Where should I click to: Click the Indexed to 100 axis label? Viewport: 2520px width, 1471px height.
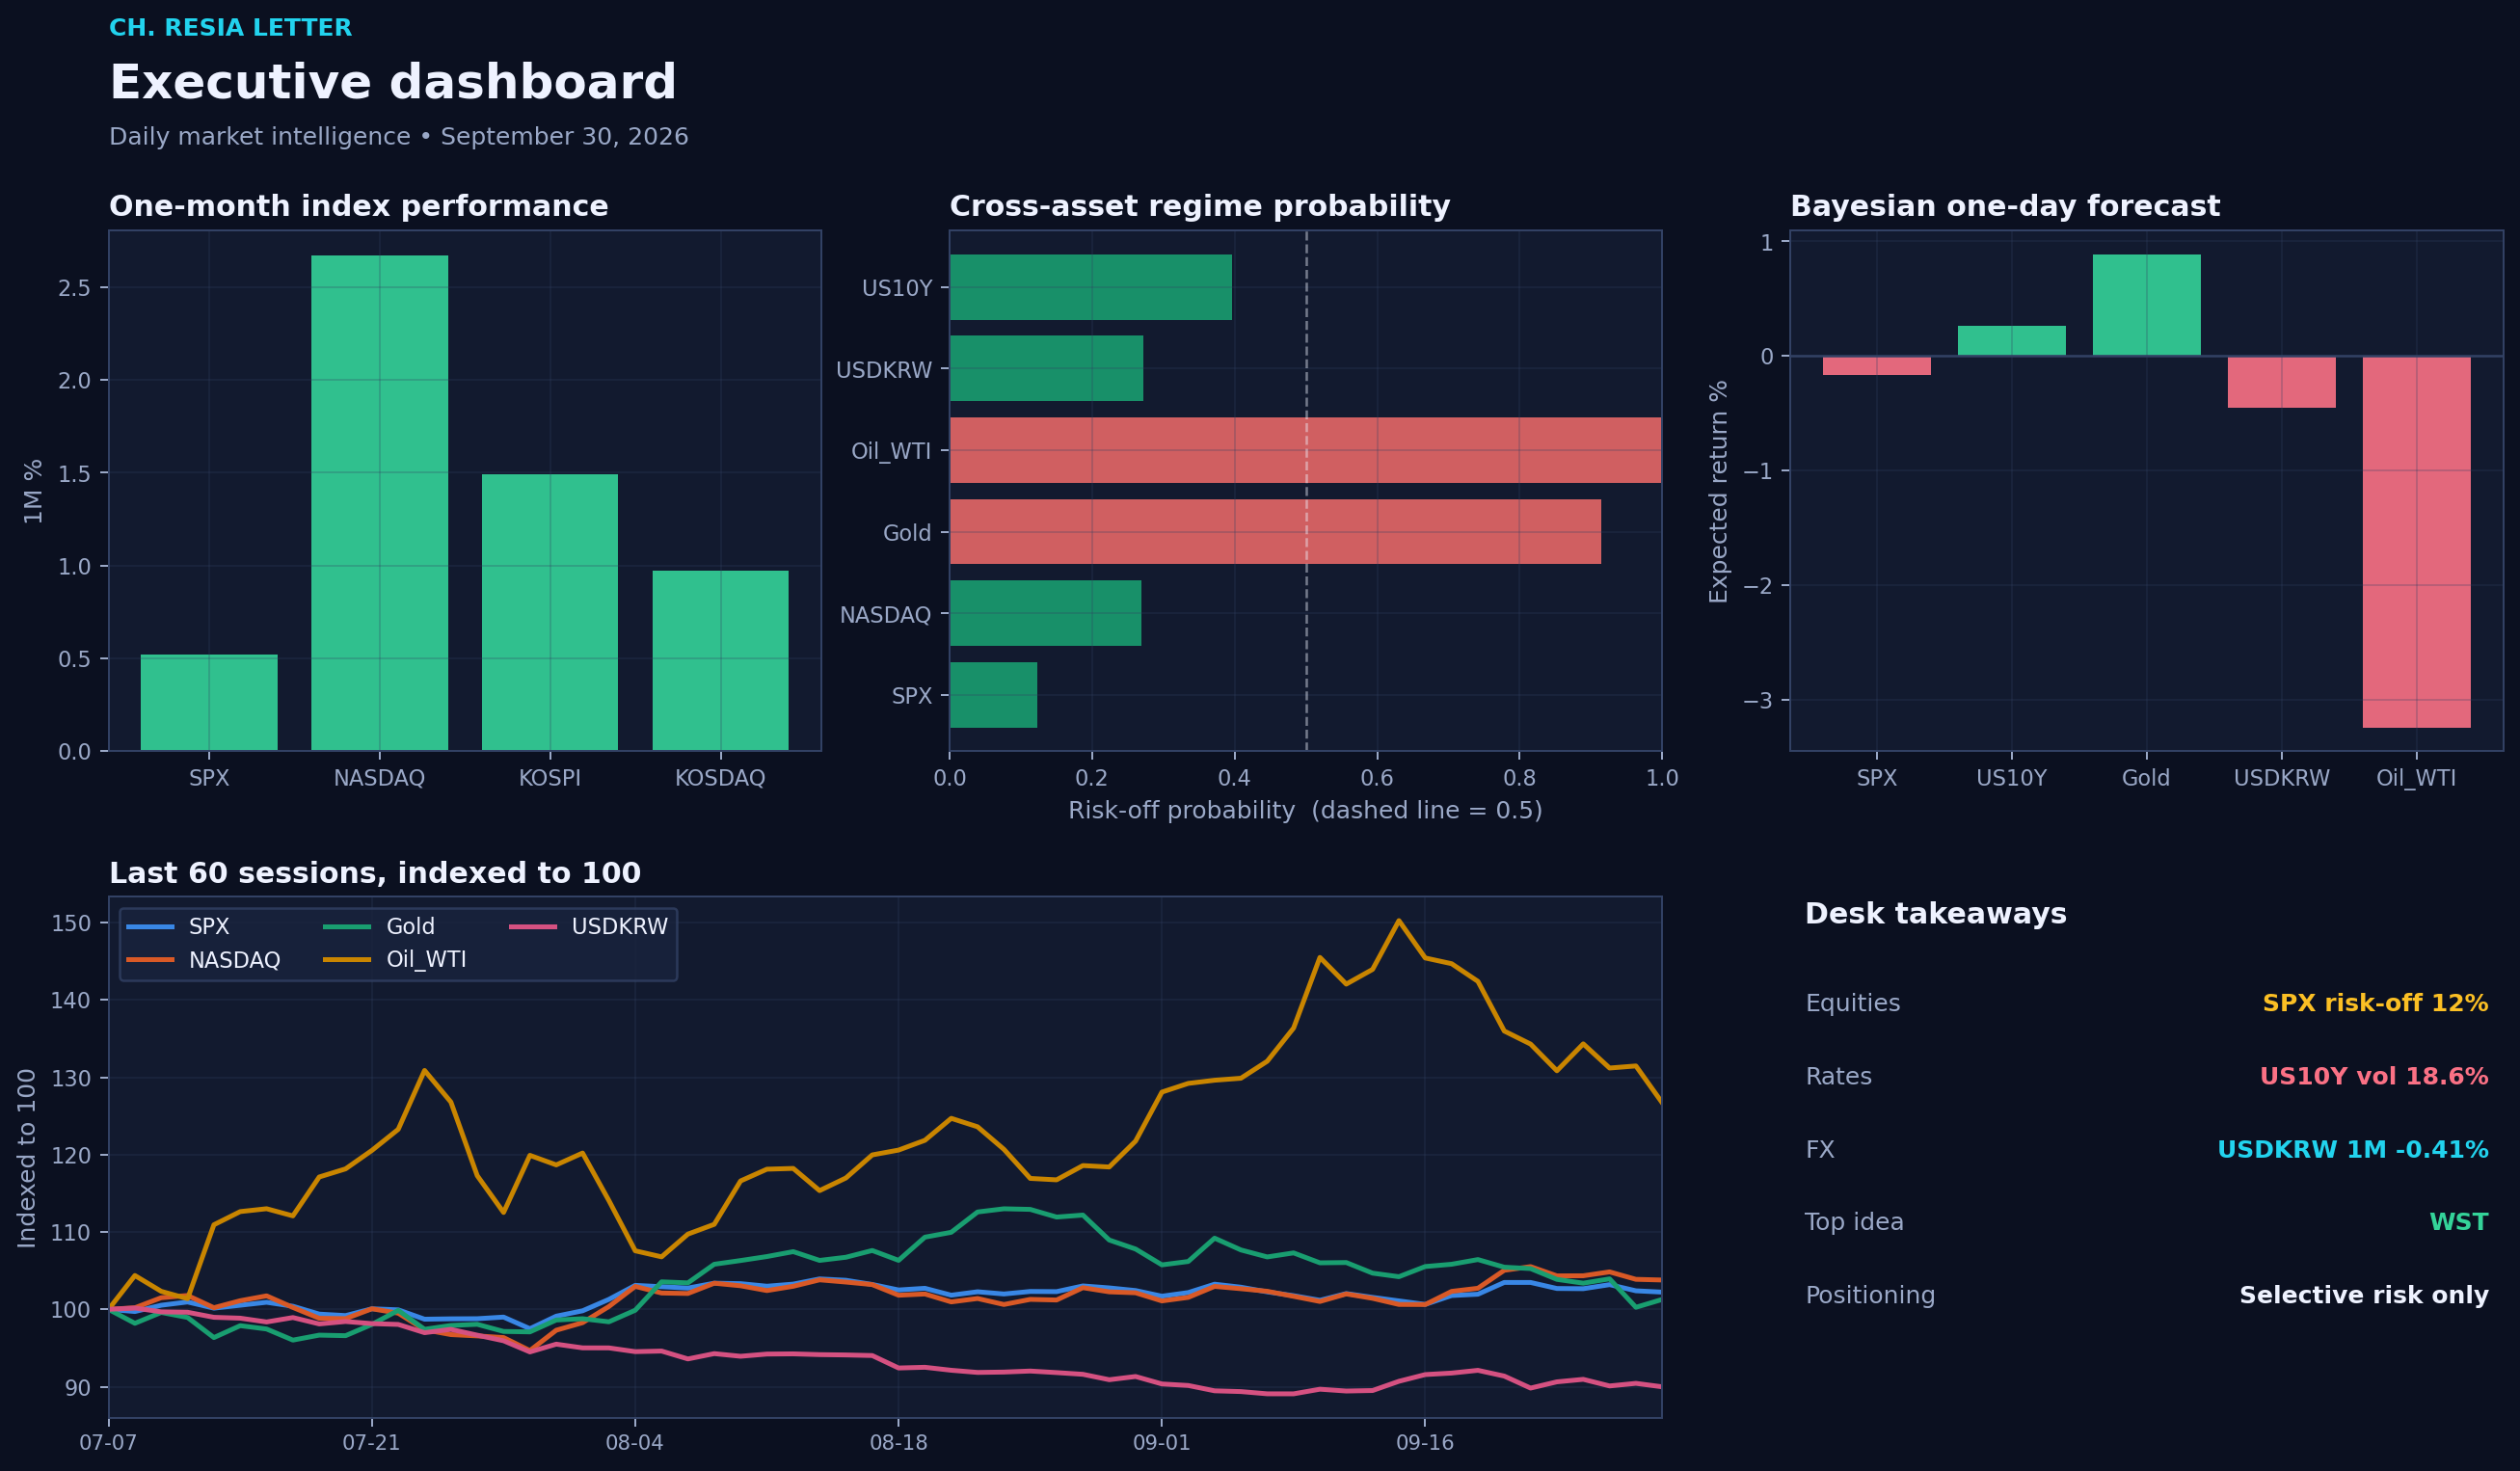tap(27, 1158)
